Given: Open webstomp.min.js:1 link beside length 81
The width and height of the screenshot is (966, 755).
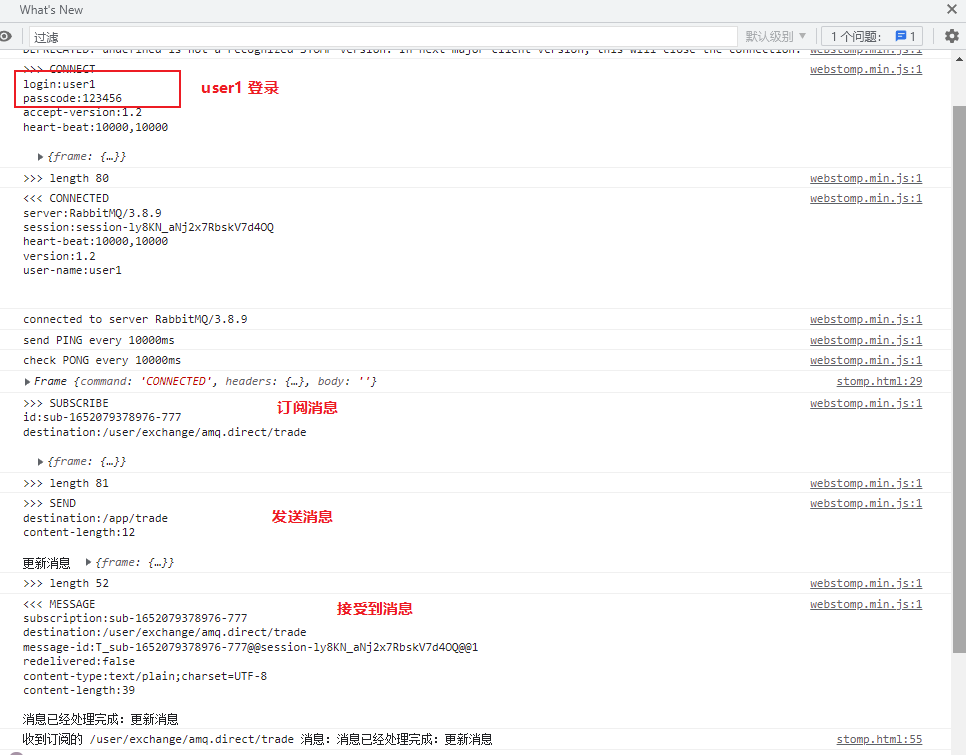Looking at the screenshot, I should point(866,483).
